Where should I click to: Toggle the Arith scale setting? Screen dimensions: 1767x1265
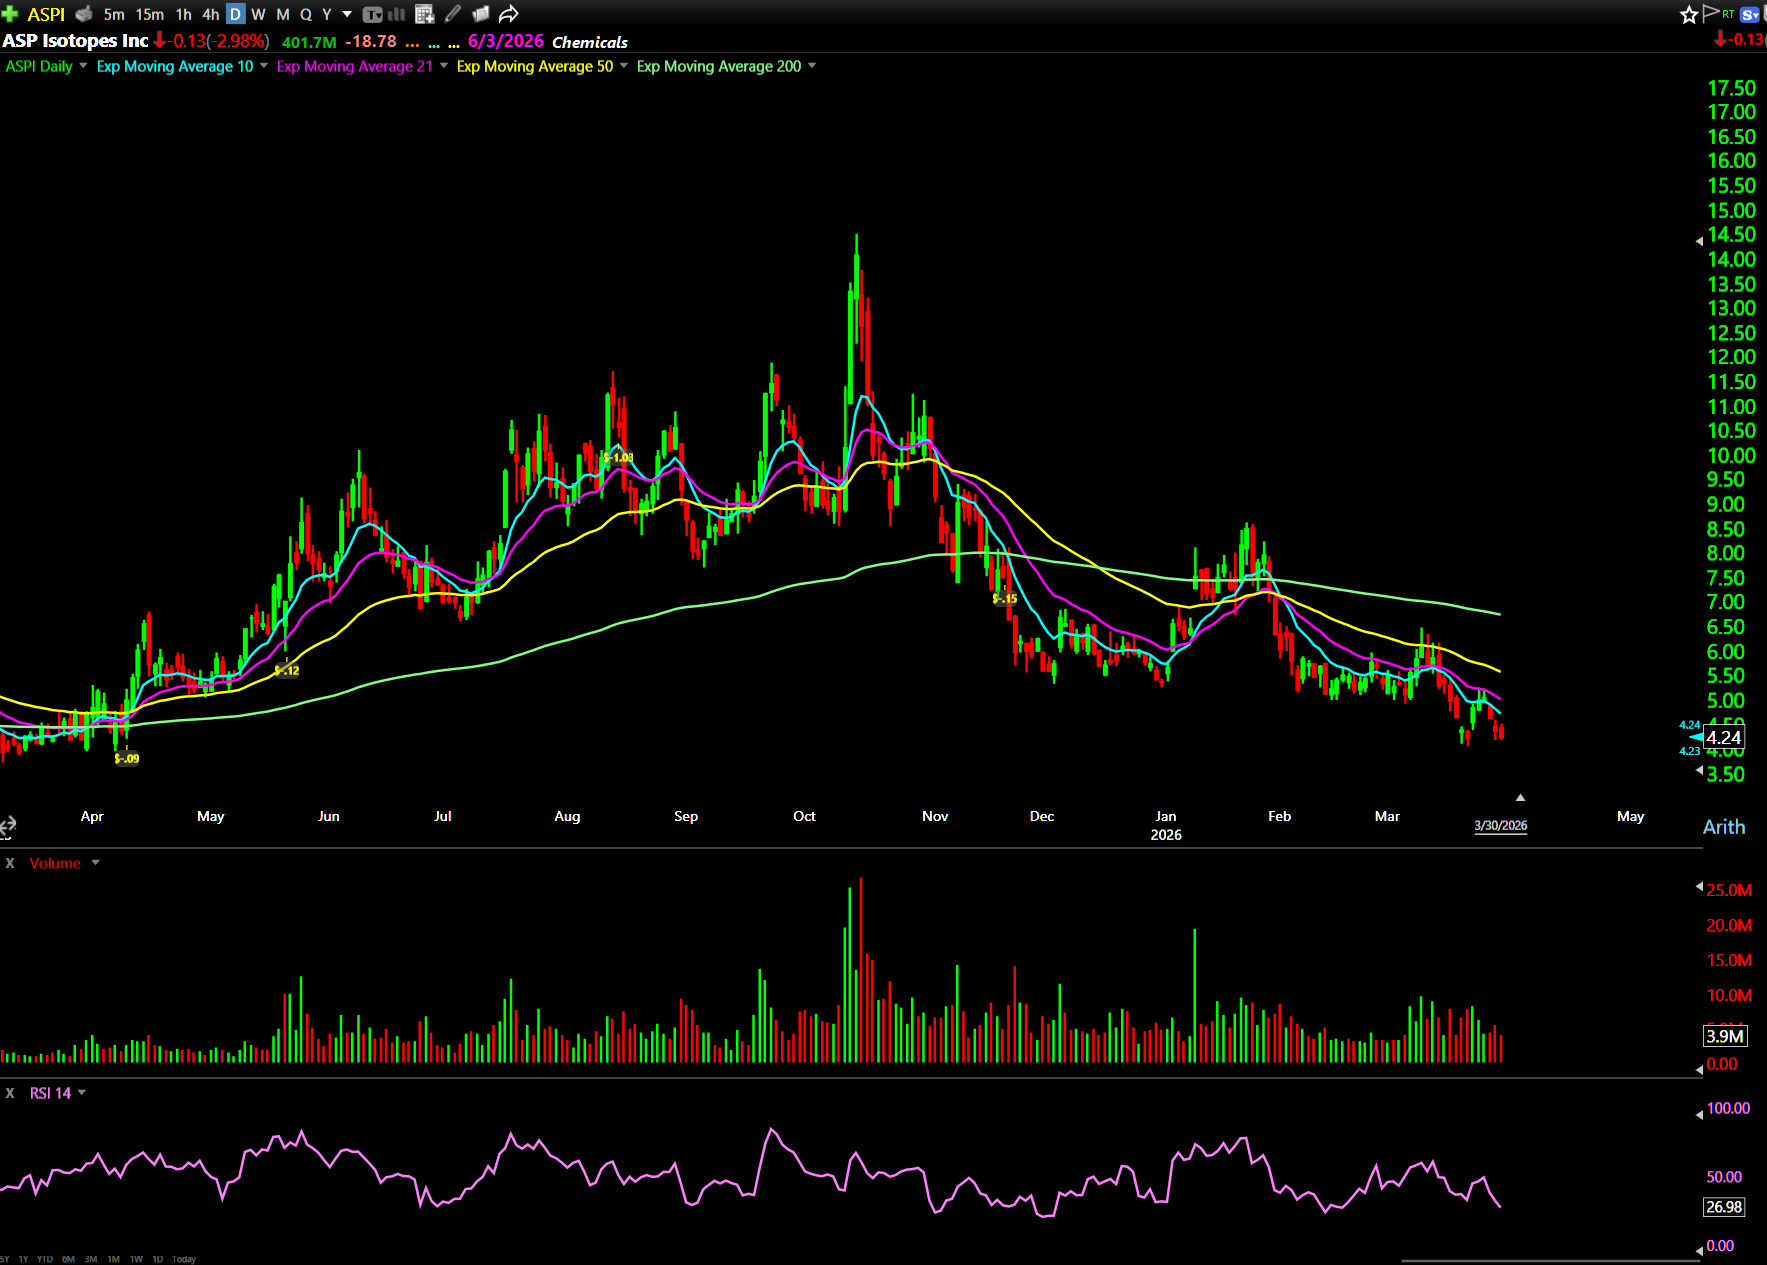pos(1723,827)
